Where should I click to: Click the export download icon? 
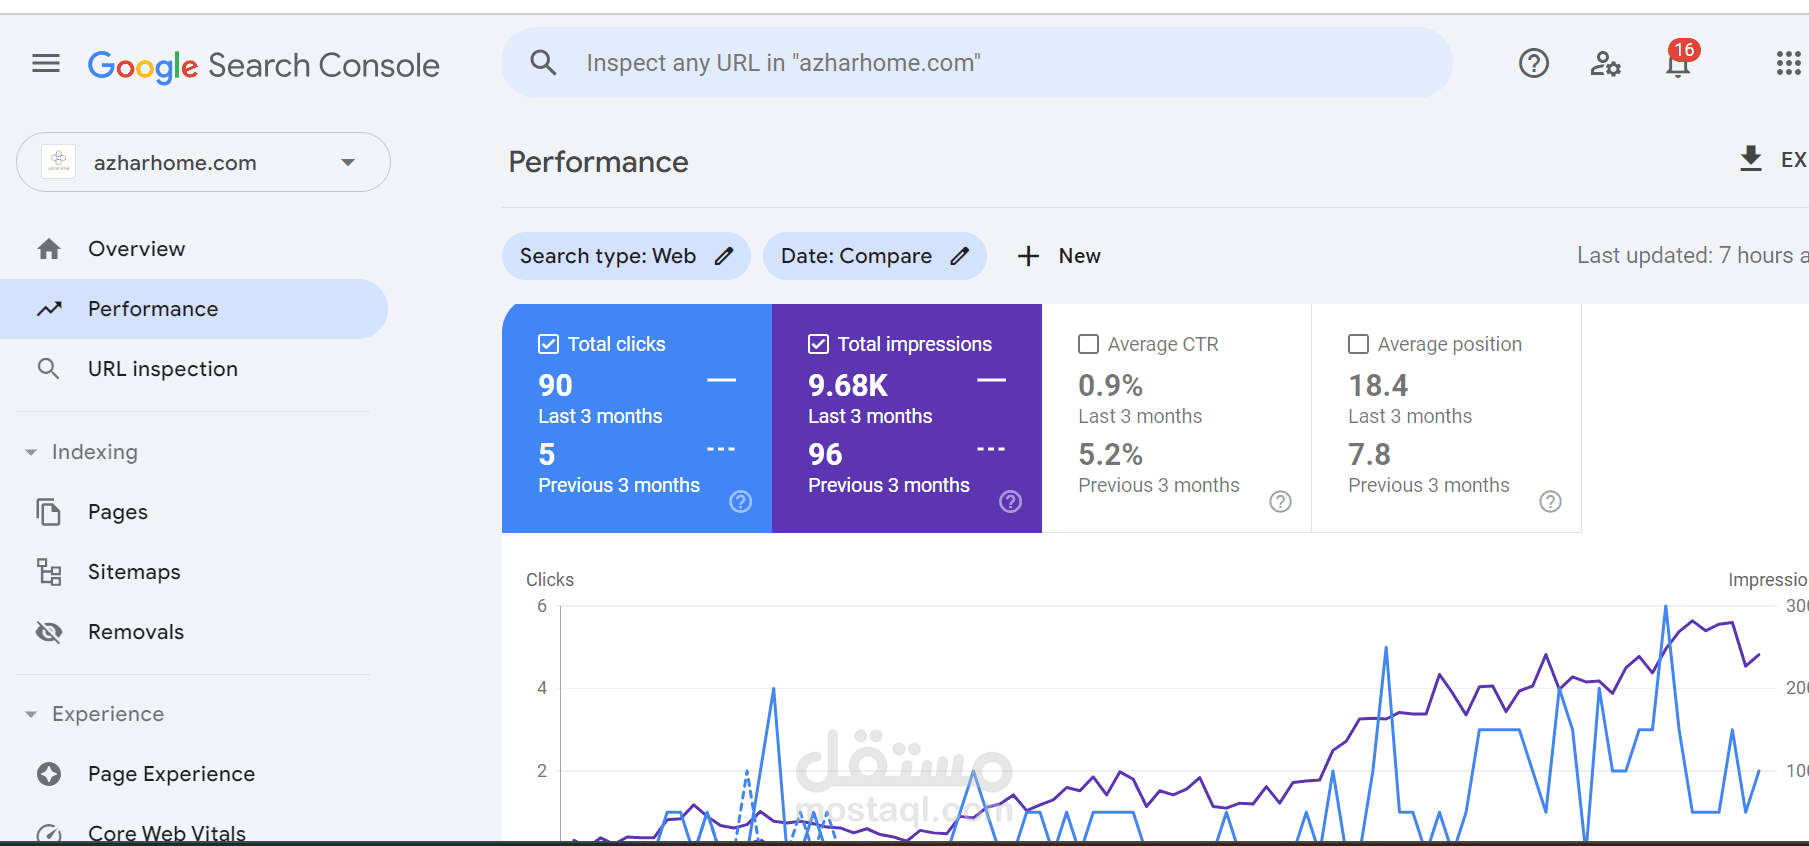pos(1751,159)
